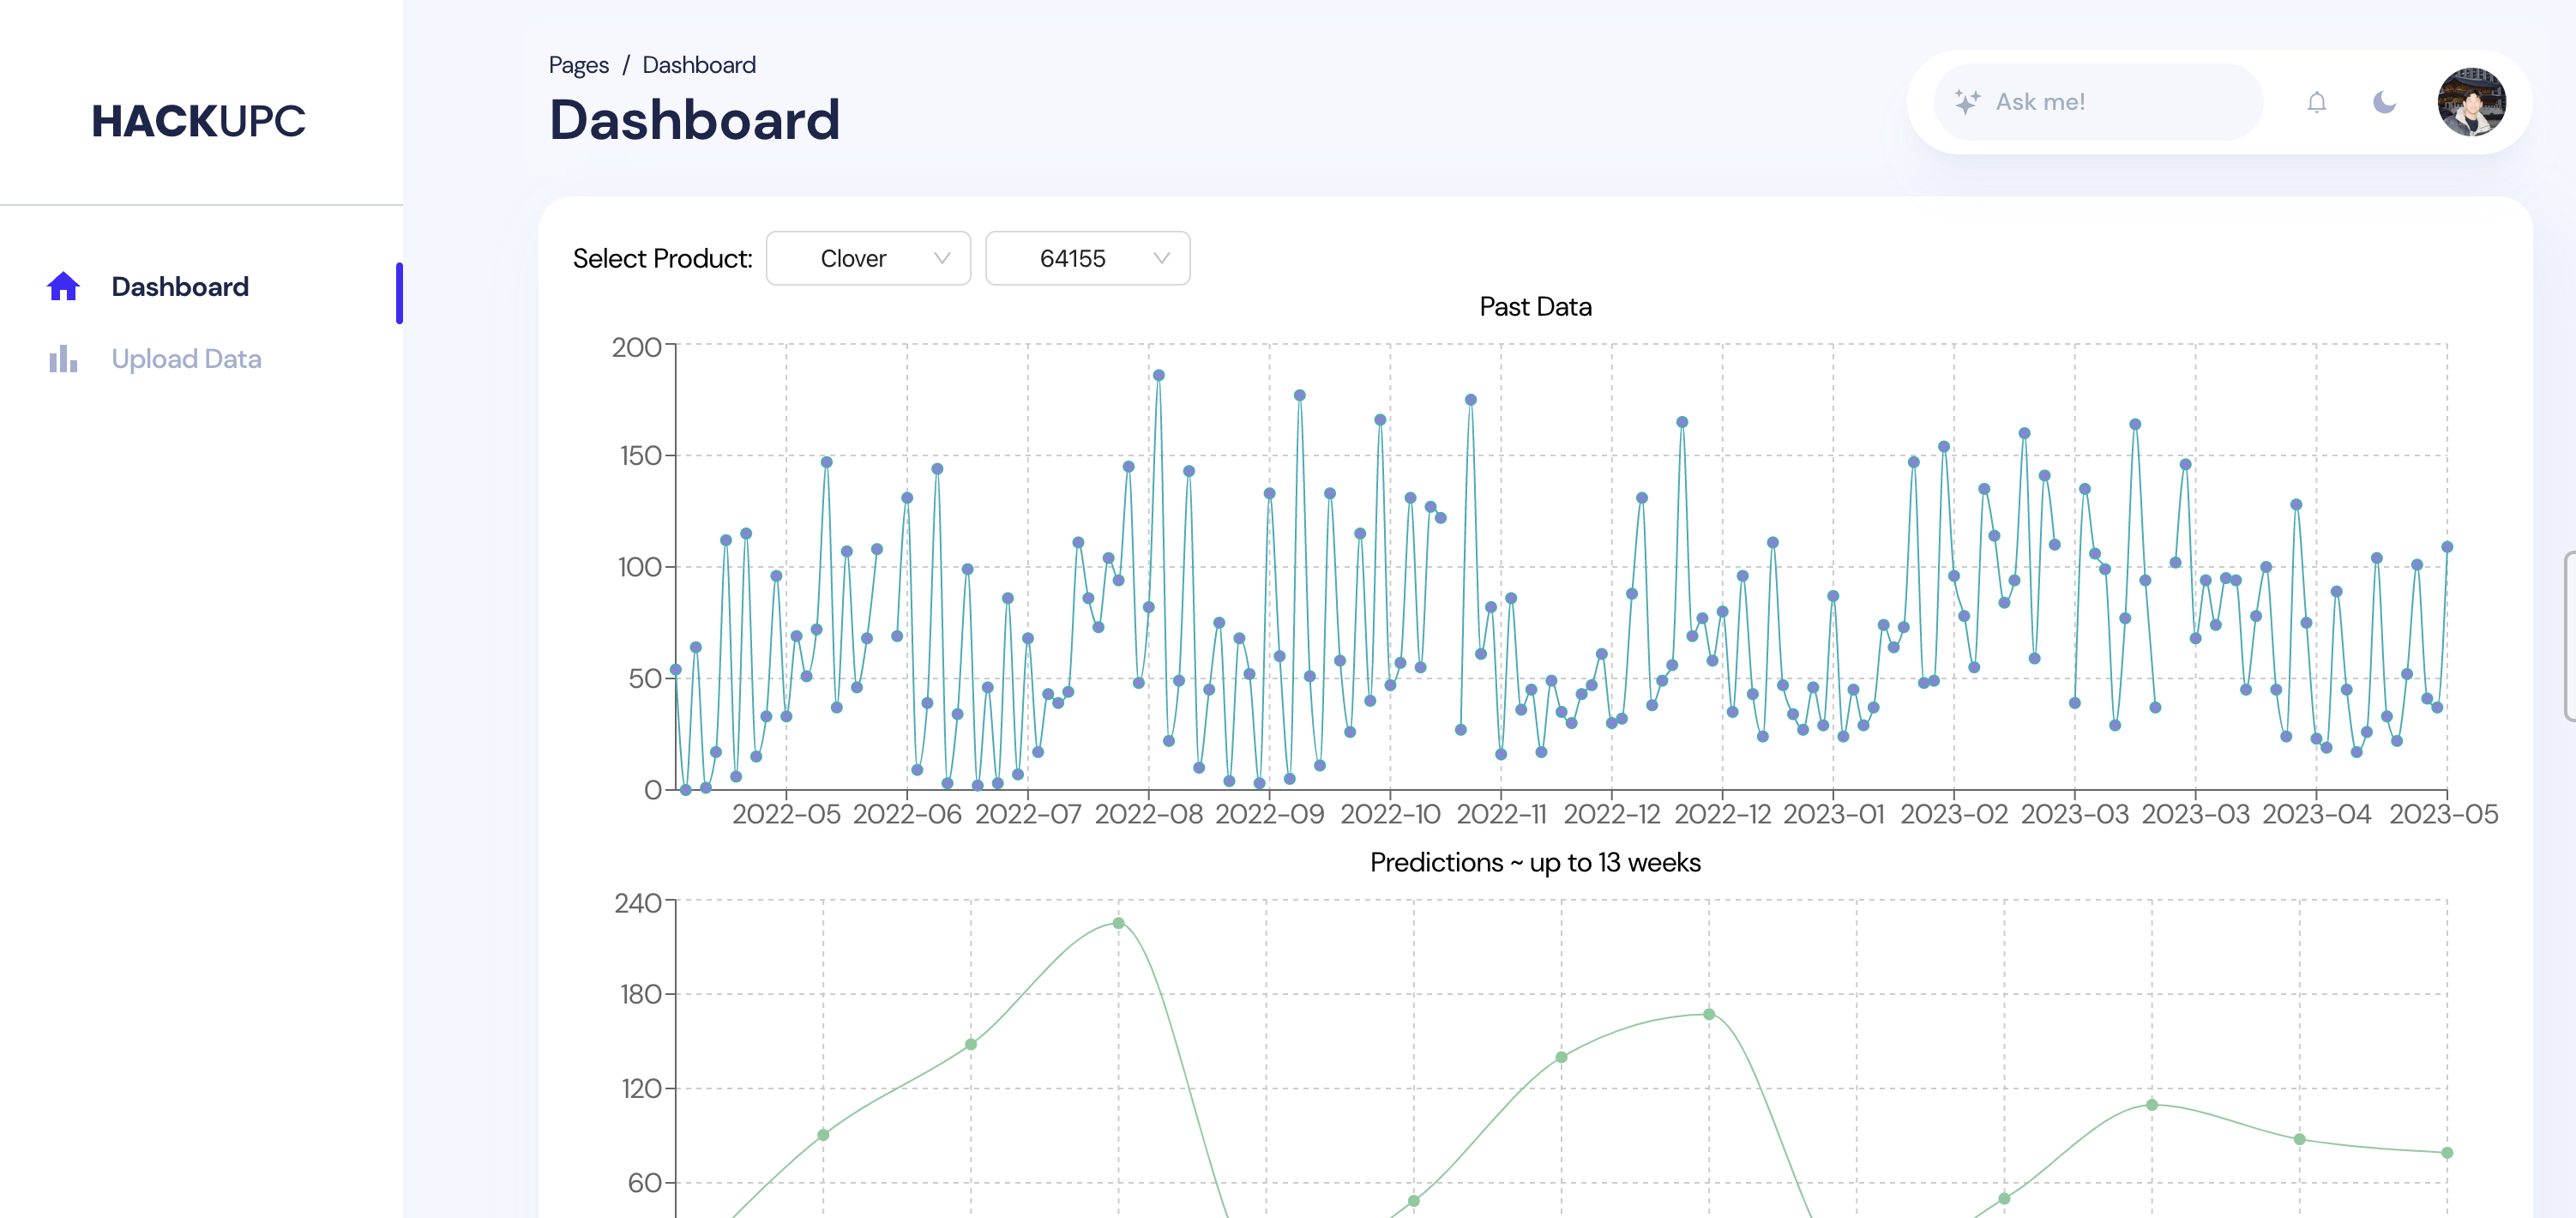Screen dimensions: 2576x1218
Task: Click the peak prediction point near 240
Action: (x=1118, y=923)
